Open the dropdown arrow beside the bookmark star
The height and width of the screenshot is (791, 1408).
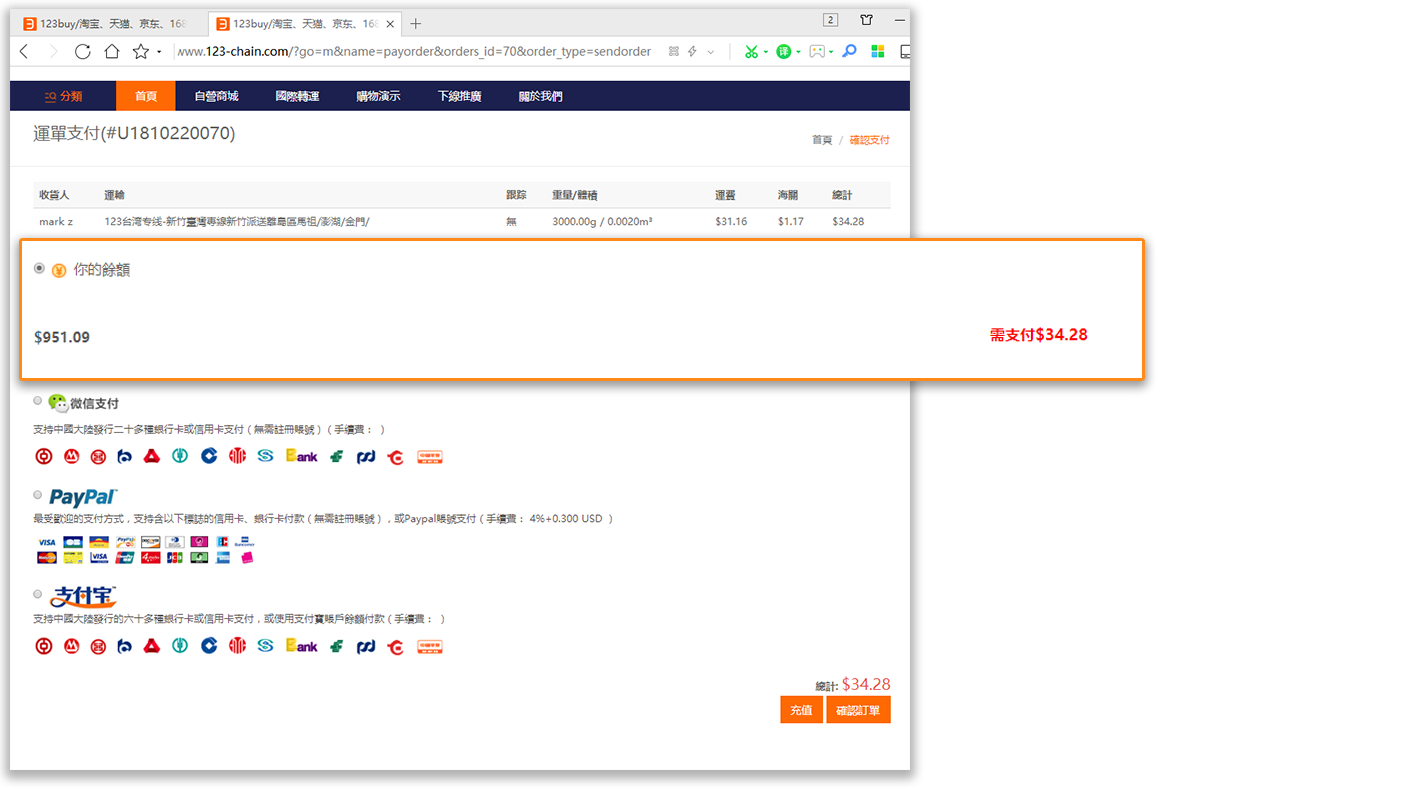pyautogui.click(x=159, y=52)
